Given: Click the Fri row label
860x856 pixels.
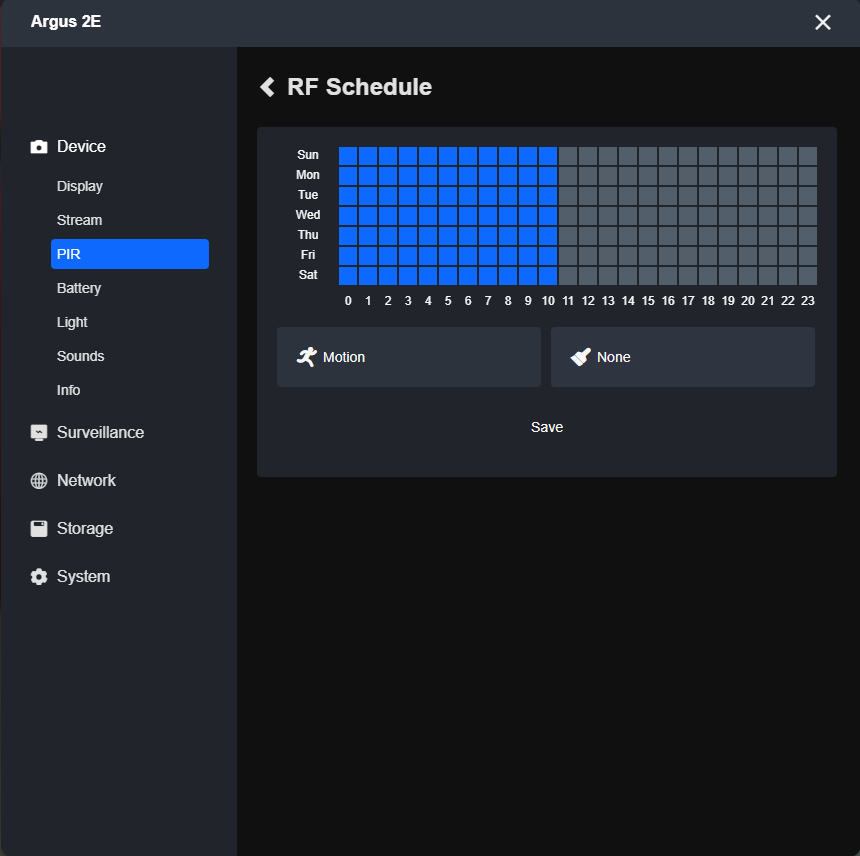Looking at the screenshot, I should coord(308,255).
